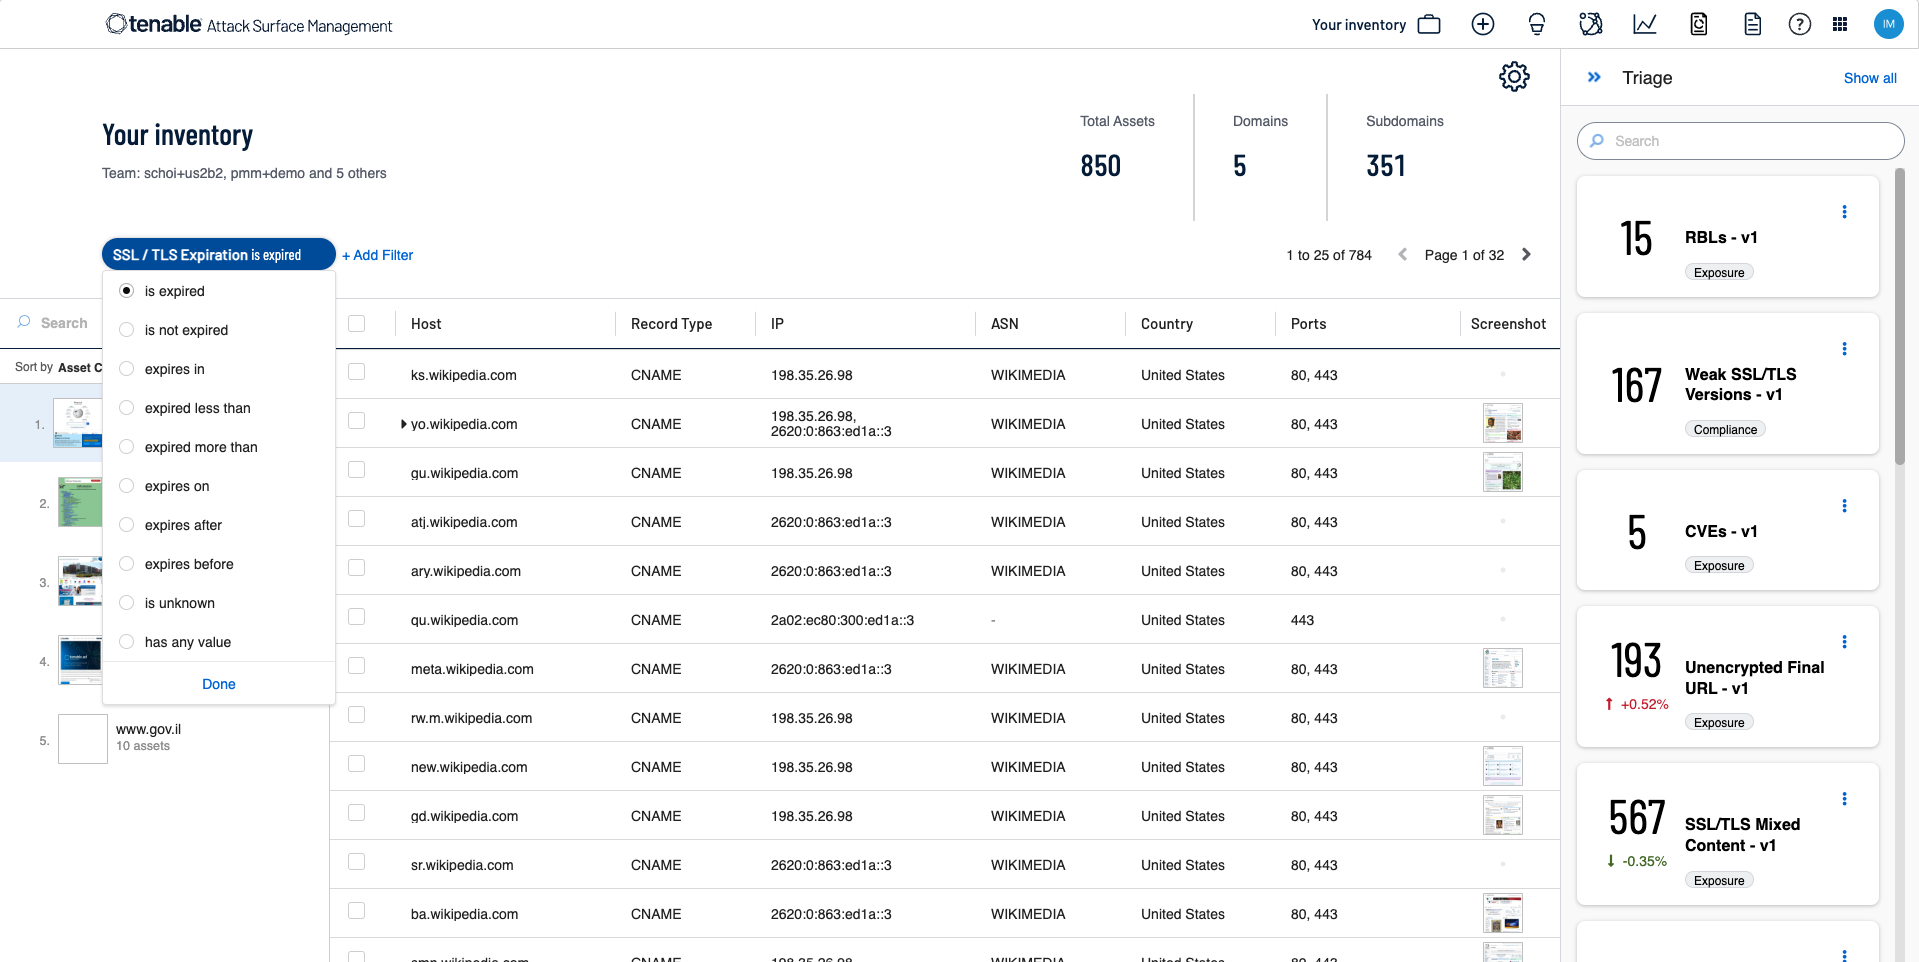This screenshot has width=1919, height=962.
Task: Open the line chart dashboard icon
Action: click(x=1644, y=25)
